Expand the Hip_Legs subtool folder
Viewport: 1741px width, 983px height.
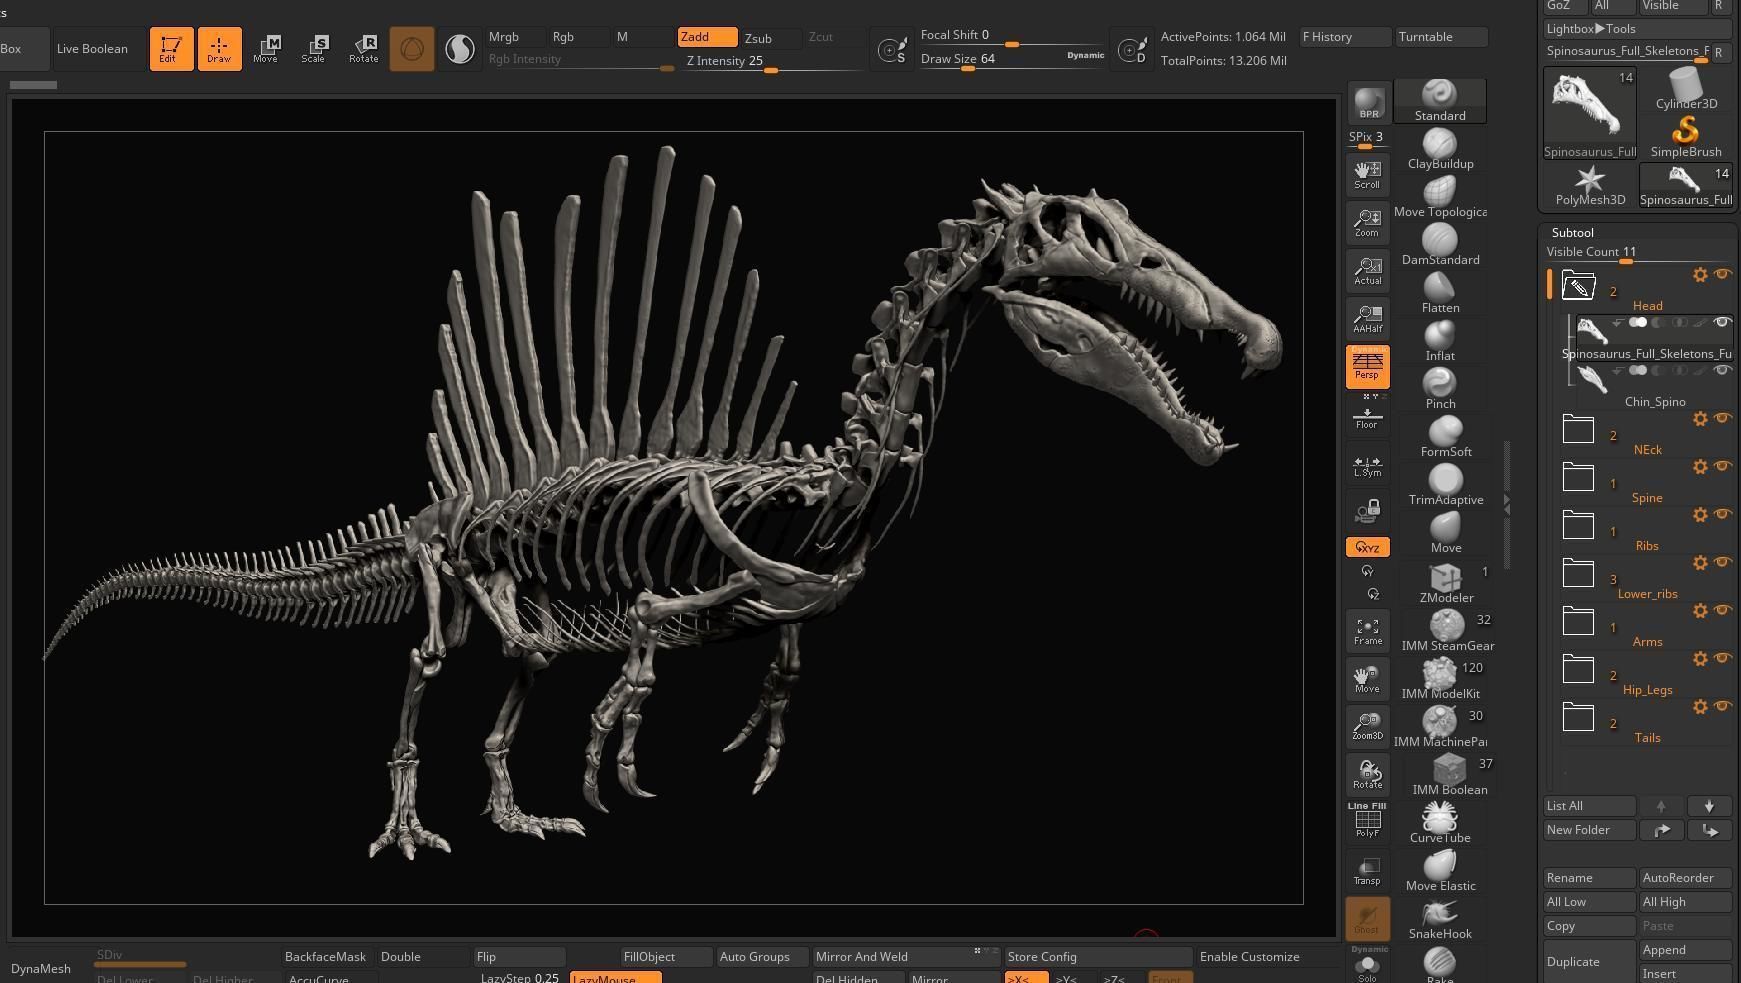point(1578,669)
